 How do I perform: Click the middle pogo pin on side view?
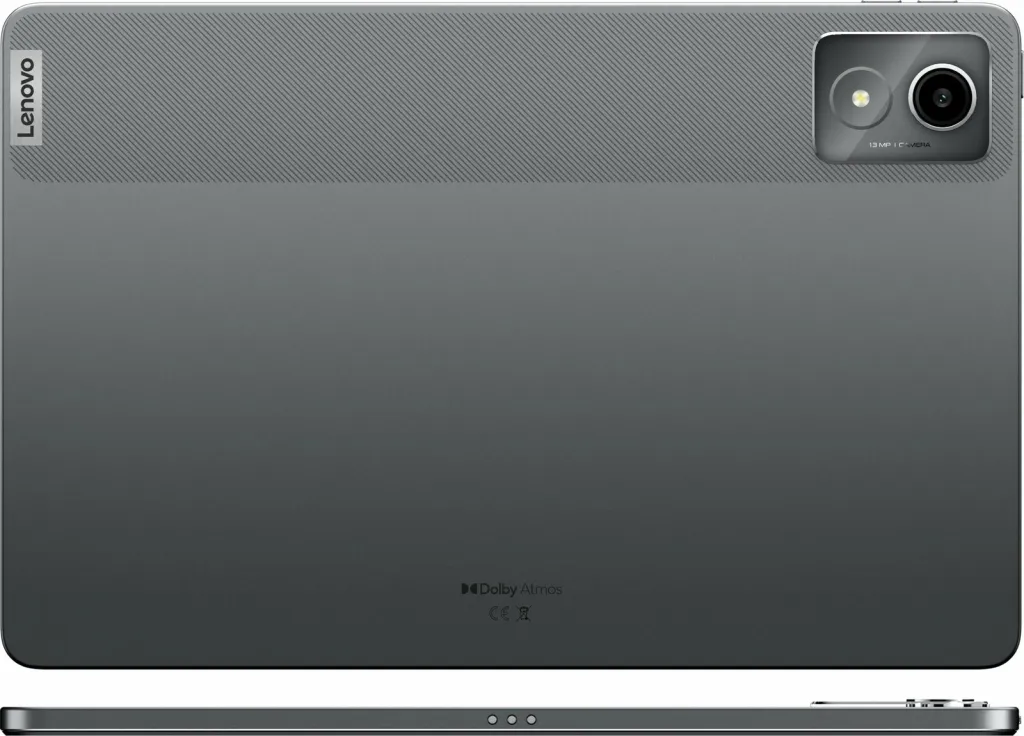tap(512, 720)
